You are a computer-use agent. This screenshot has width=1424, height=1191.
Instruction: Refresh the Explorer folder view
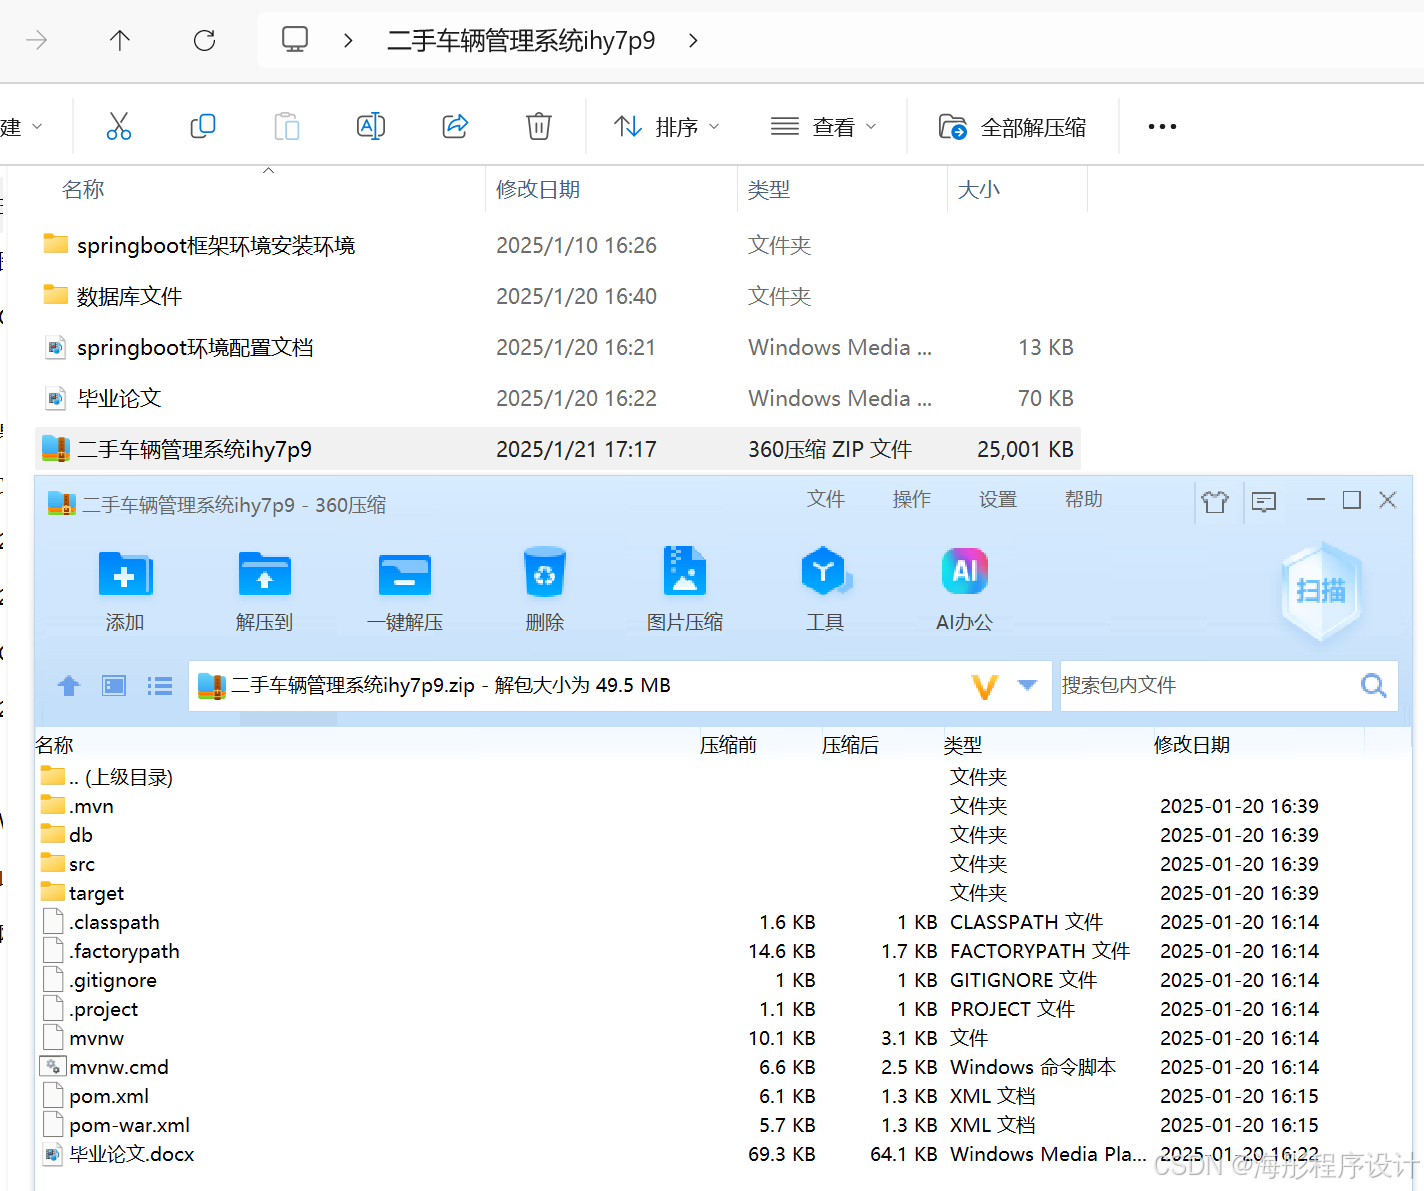pos(204,40)
